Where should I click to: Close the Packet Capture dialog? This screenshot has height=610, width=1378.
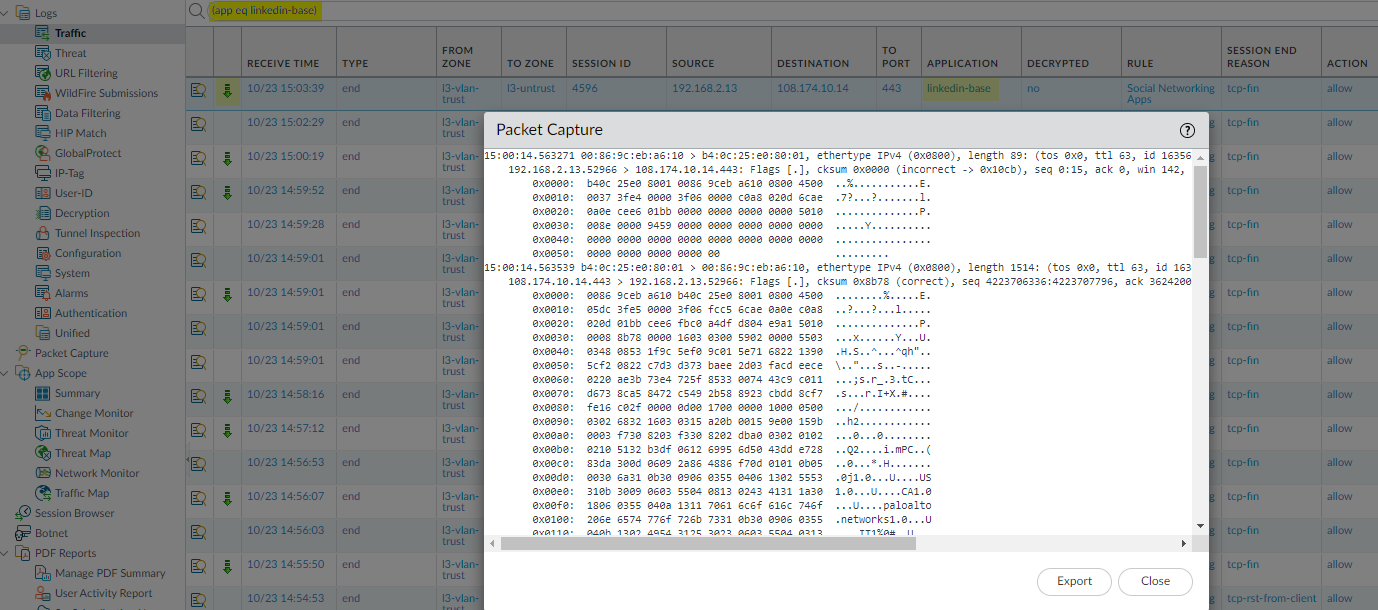point(1155,581)
